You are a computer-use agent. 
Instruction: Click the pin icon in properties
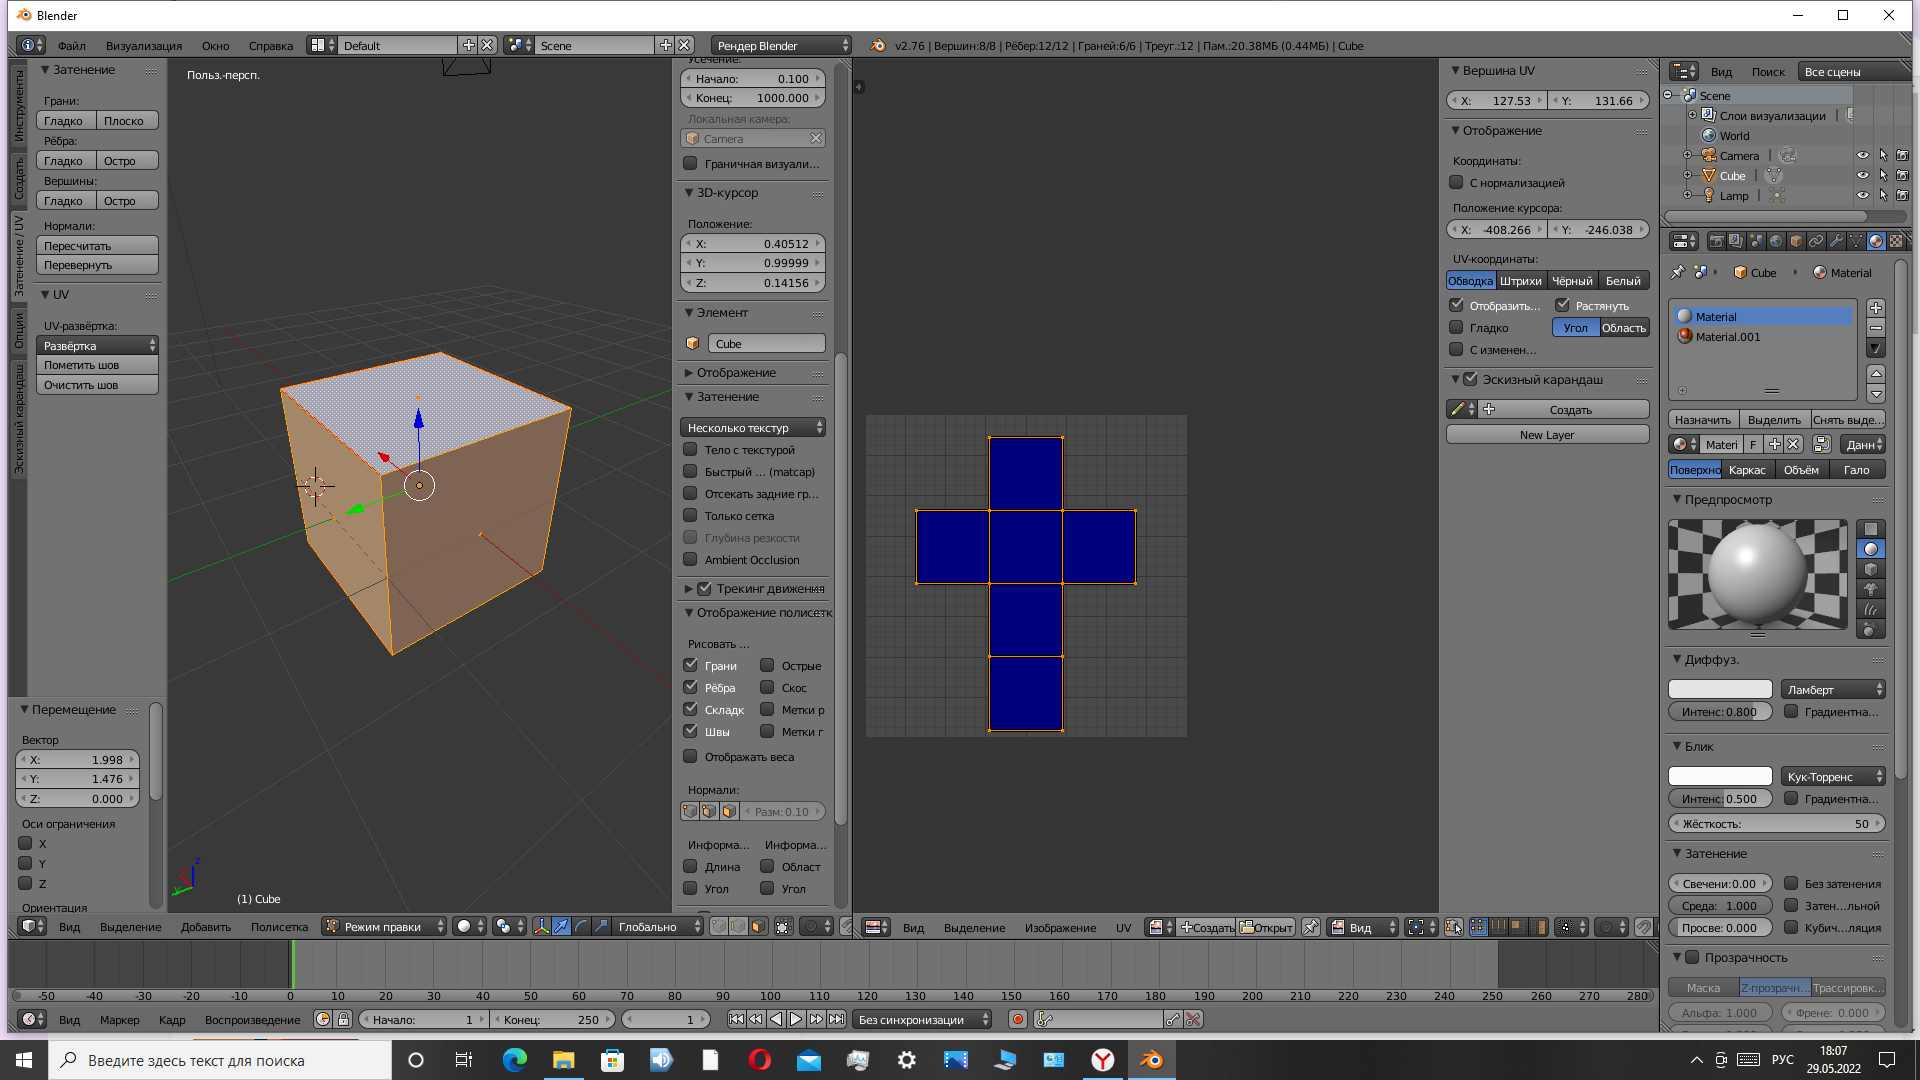pyautogui.click(x=1677, y=272)
